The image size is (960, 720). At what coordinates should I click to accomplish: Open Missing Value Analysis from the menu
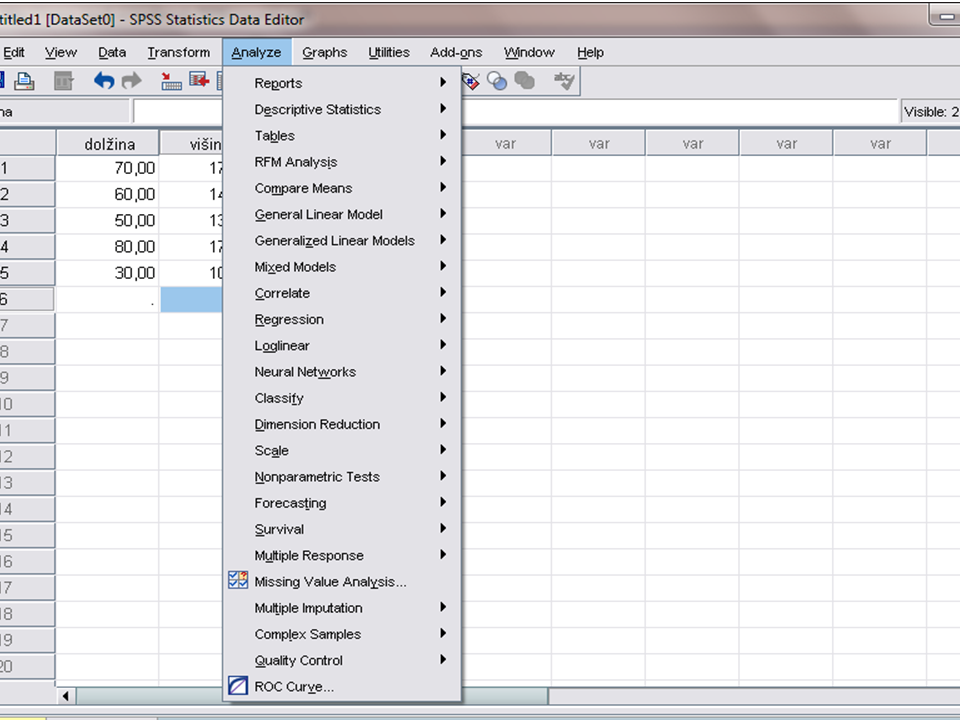click(x=329, y=582)
